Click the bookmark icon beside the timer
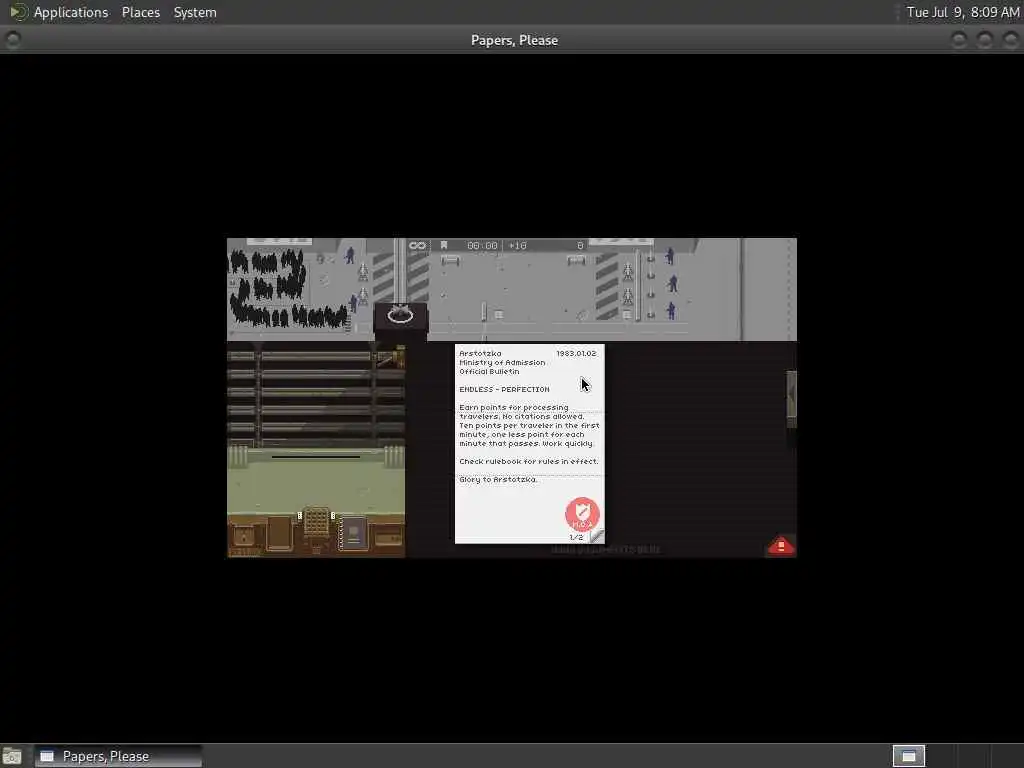1024x768 pixels. coord(444,246)
